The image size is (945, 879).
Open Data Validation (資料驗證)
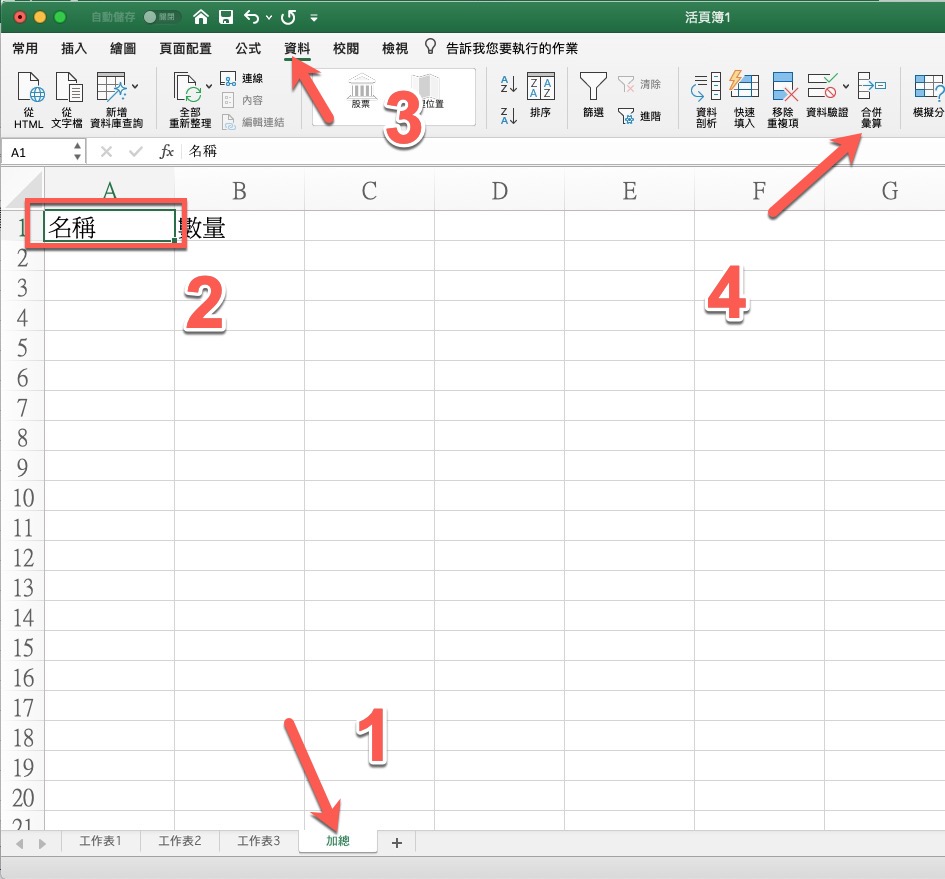[827, 95]
